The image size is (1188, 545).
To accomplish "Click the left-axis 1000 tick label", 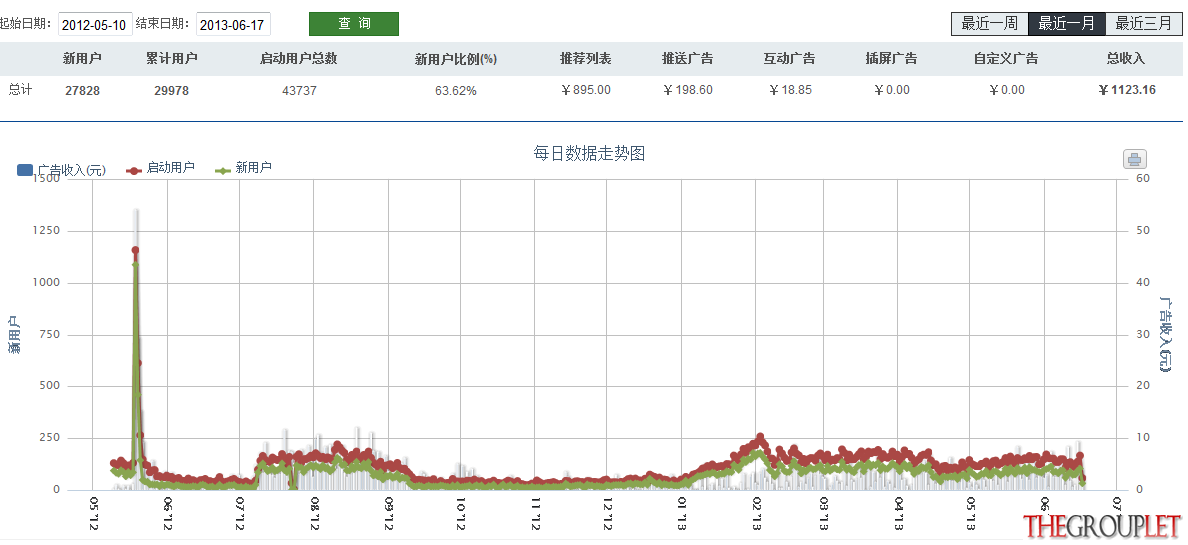I will 45,283.
